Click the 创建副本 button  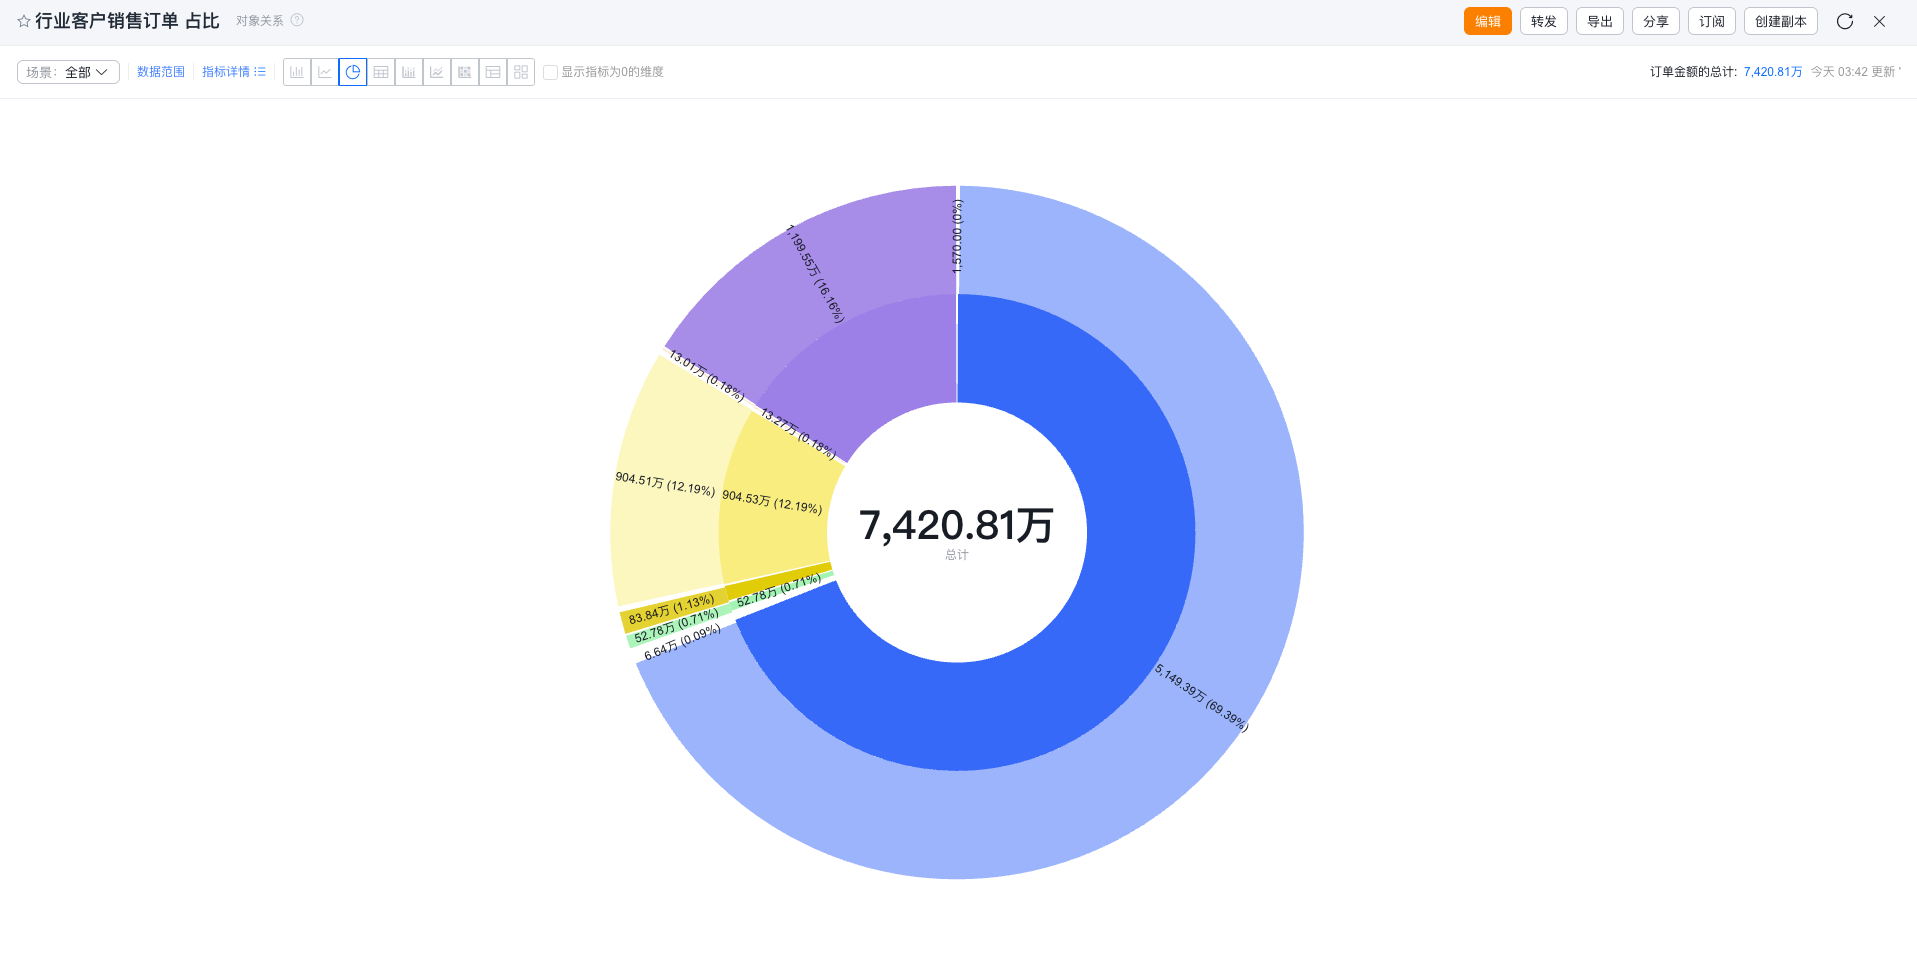pos(1781,21)
